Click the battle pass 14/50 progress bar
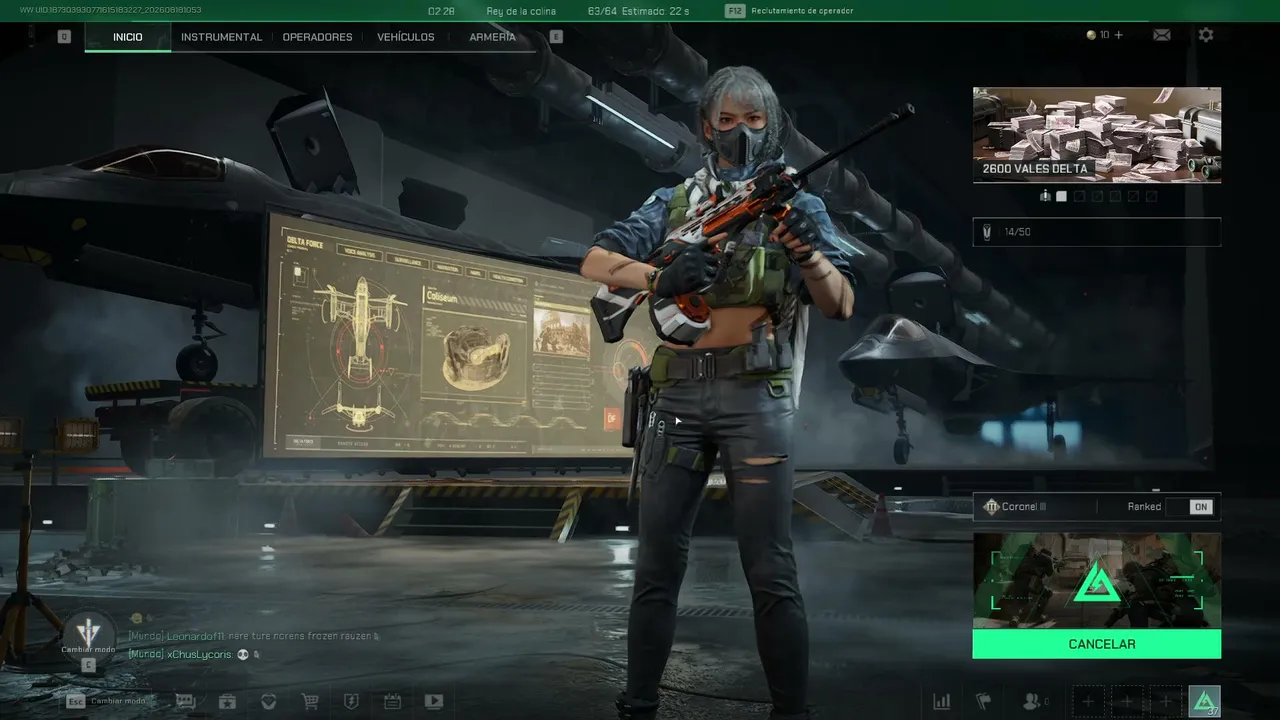 1097,232
